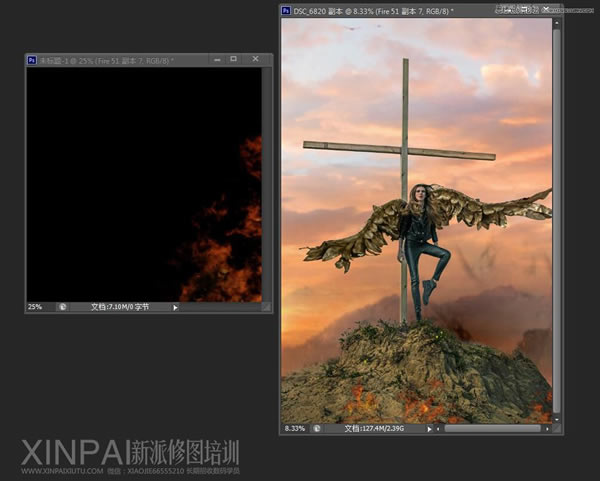Viewport: 600px width, 481px height.
Task: Click the 文档:7.10M/0 字节 status text
Action: pyautogui.click(x=120, y=307)
